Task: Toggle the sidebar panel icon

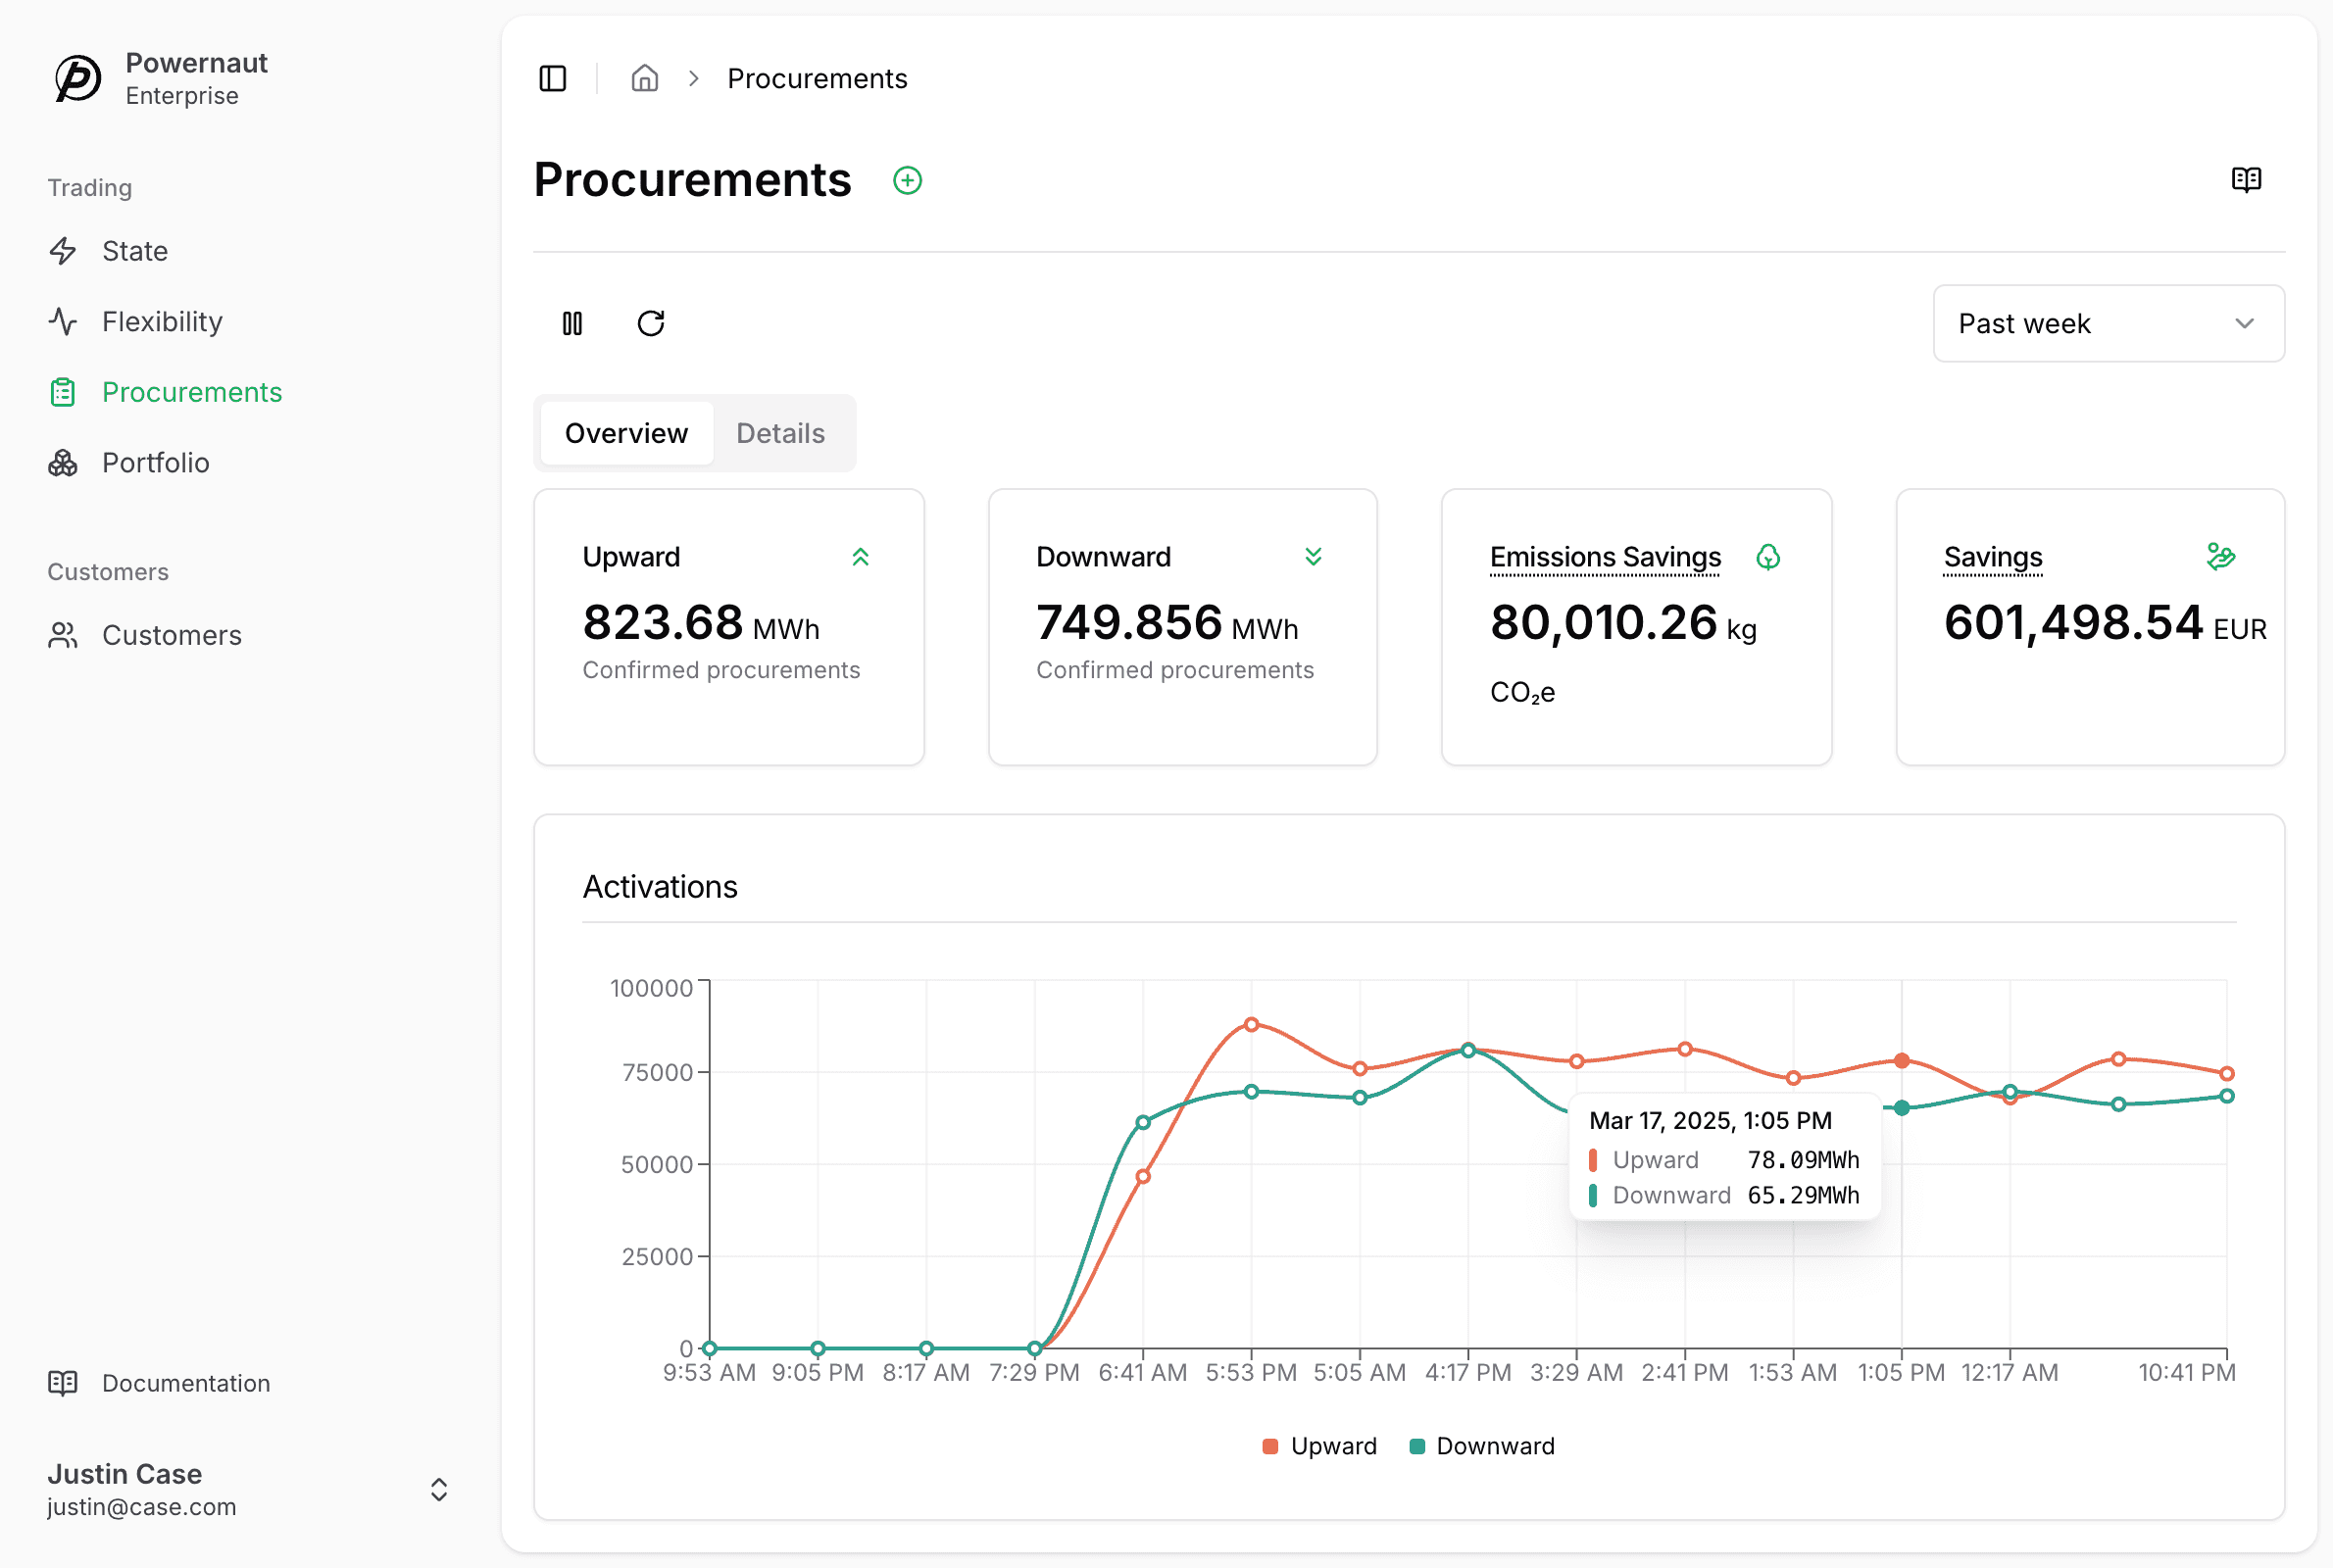Action: [552, 78]
